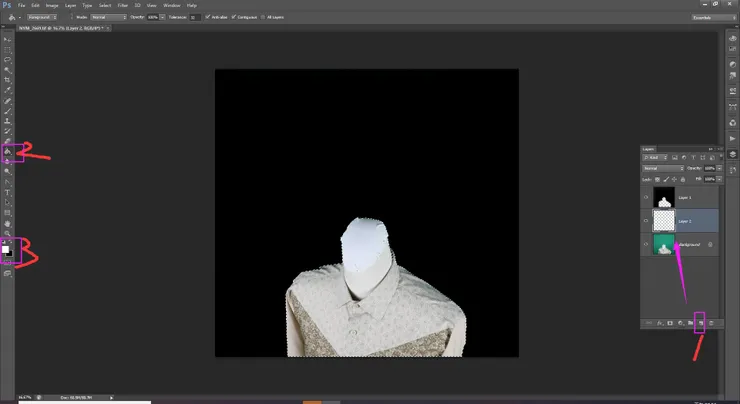Click the Create new layer icon
Image resolution: width=740 pixels, height=404 pixels.
pyautogui.click(x=700, y=323)
